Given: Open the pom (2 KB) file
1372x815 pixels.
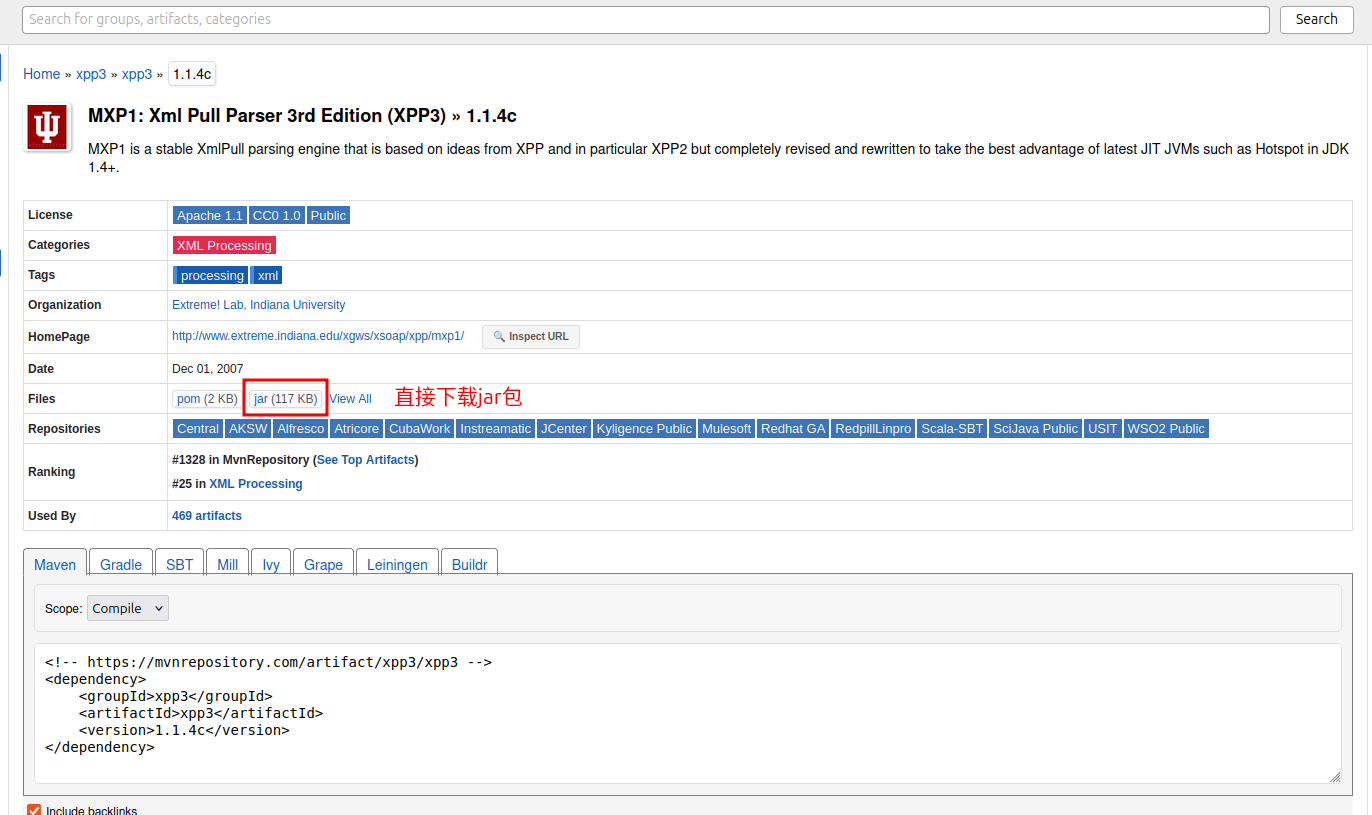Looking at the screenshot, I should tap(207, 399).
